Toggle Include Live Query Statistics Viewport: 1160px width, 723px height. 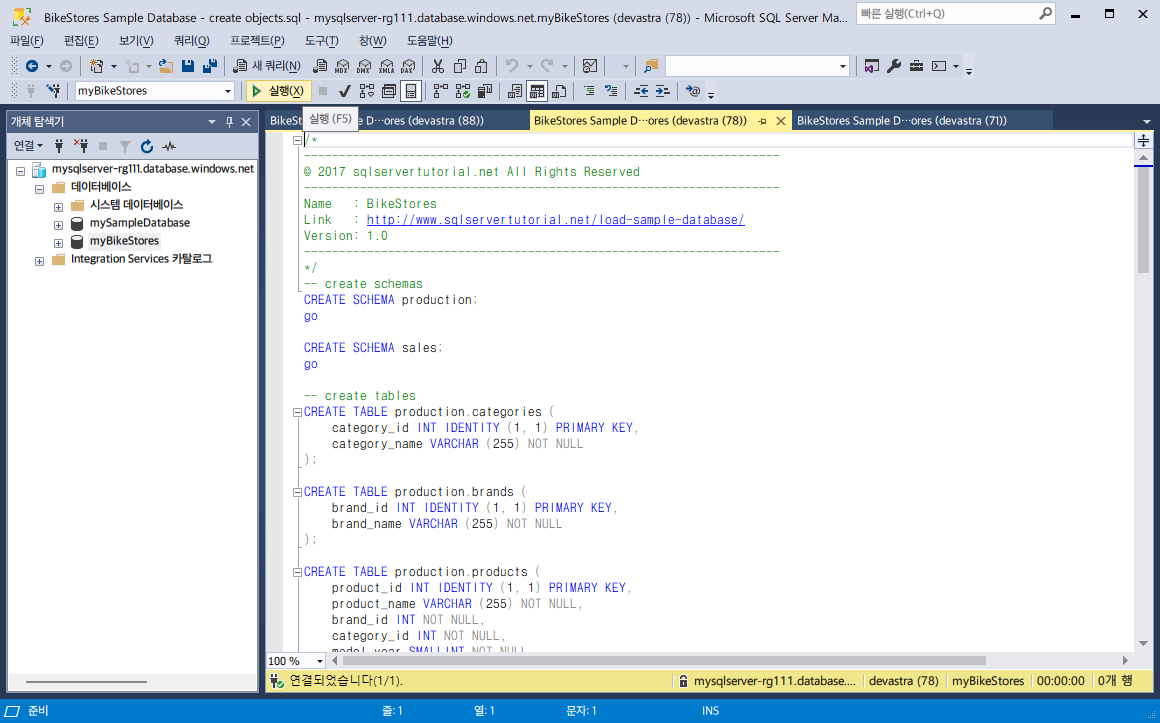[x=462, y=91]
